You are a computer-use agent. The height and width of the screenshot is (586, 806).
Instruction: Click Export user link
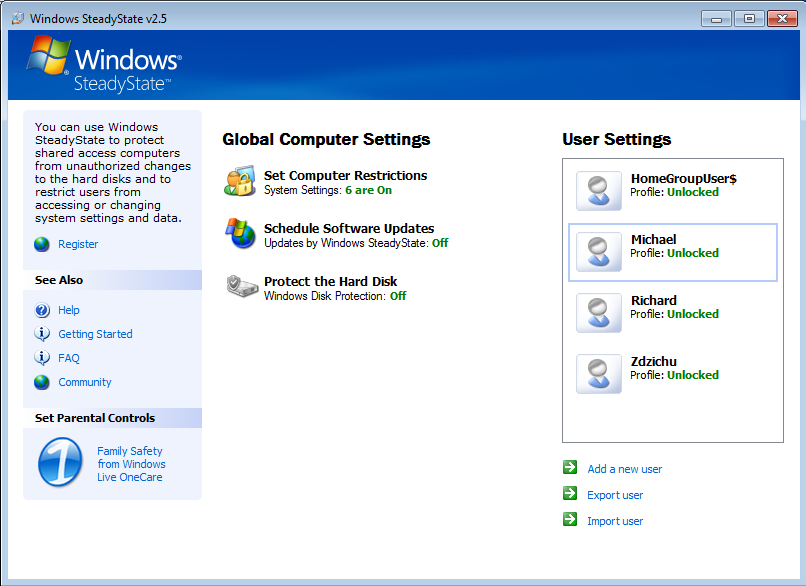615,495
